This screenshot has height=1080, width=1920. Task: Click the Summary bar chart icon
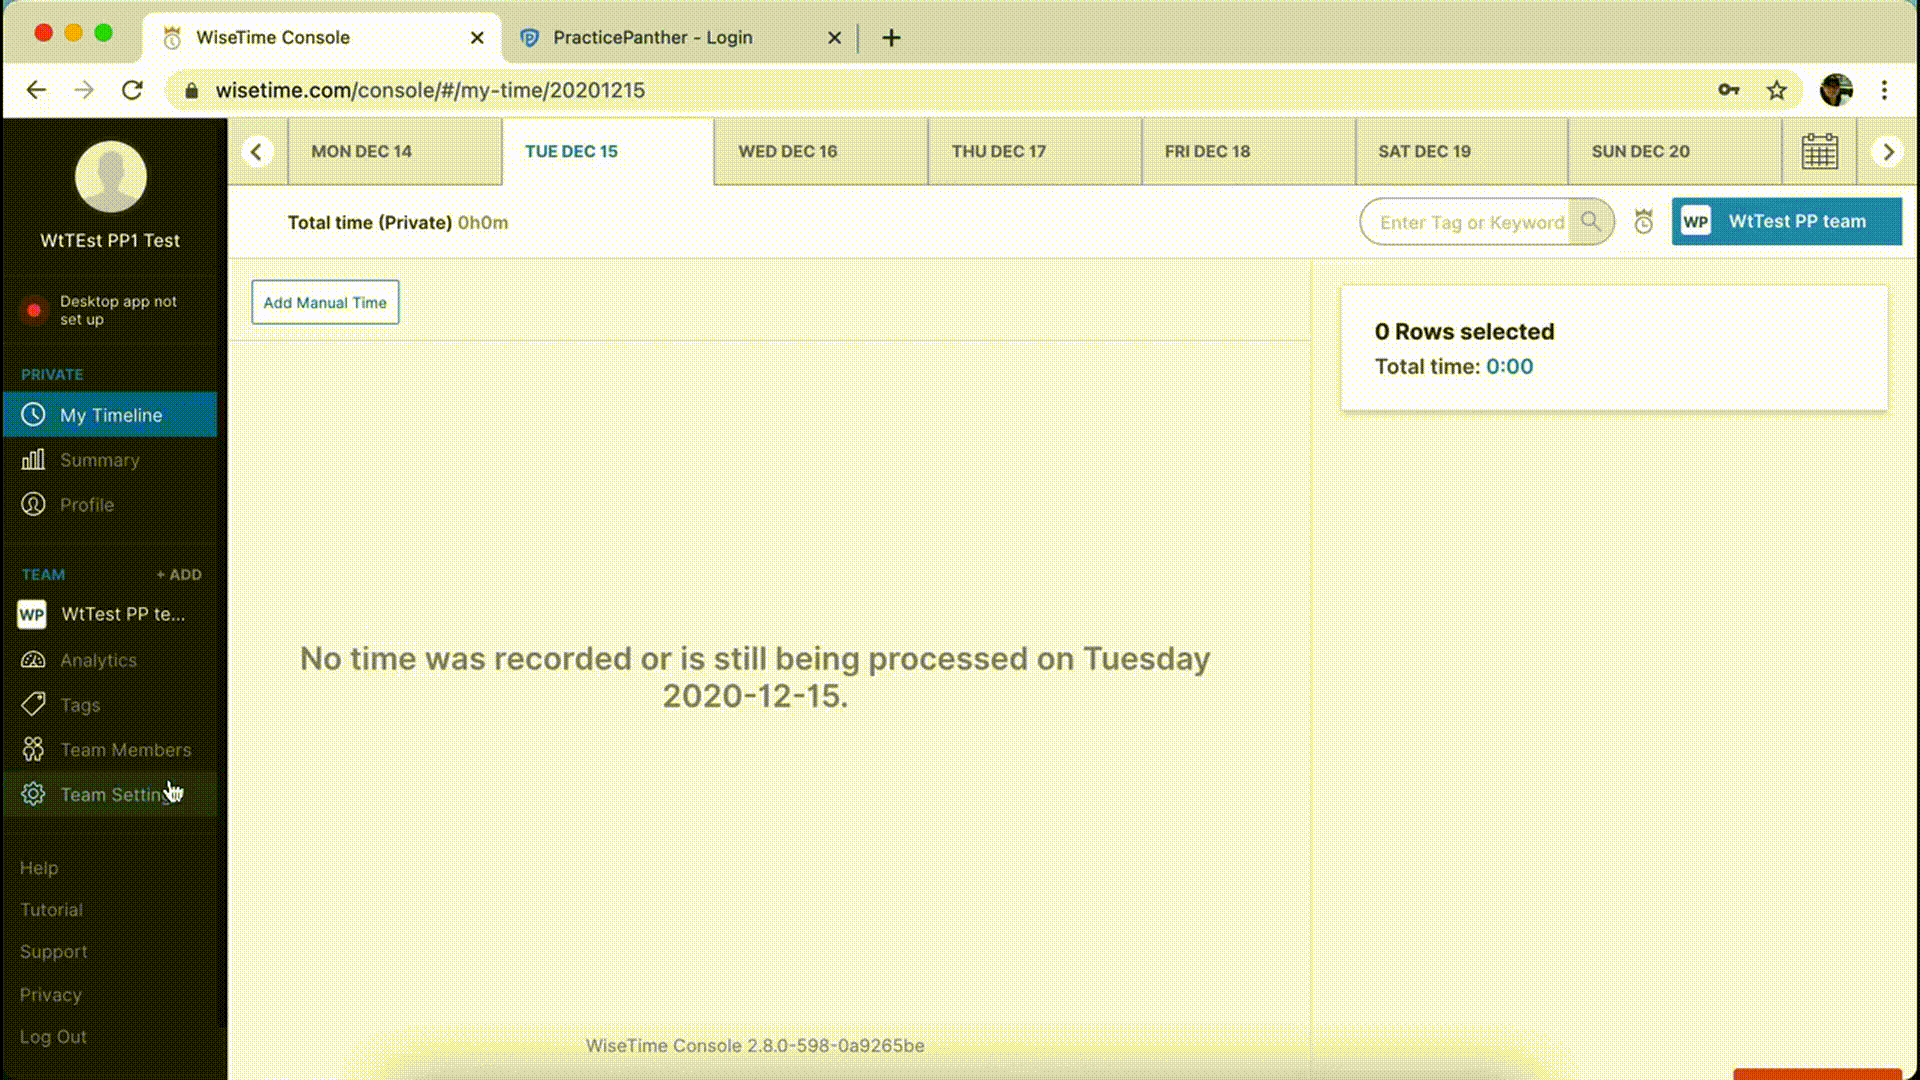coord(33,459)
